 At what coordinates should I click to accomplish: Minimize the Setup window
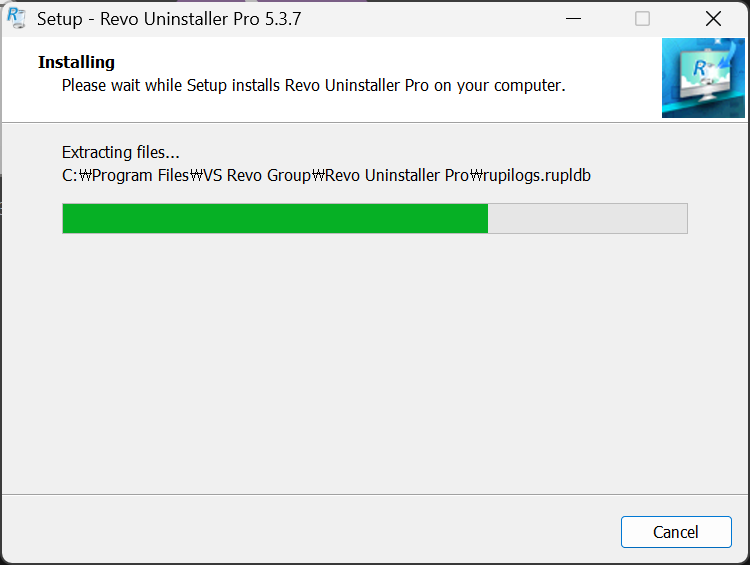coord(573,19)
